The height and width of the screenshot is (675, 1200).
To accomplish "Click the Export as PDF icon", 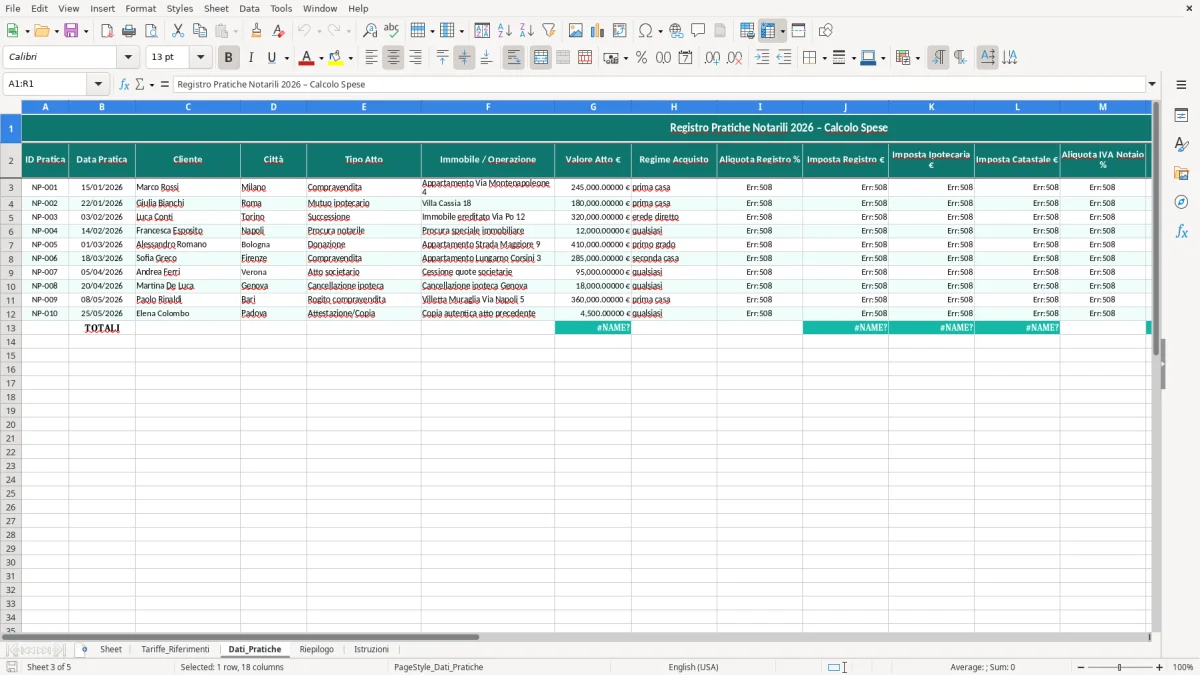I will tap(107, 31).
